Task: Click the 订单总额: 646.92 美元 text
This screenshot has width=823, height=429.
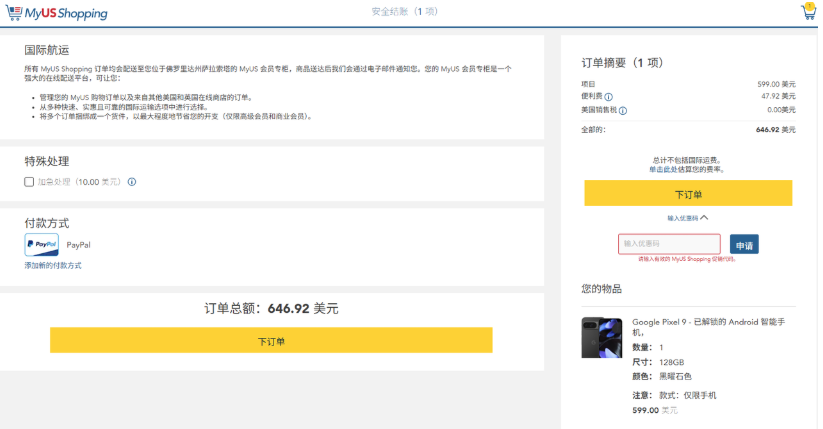Action: click(x=271, y=308)
